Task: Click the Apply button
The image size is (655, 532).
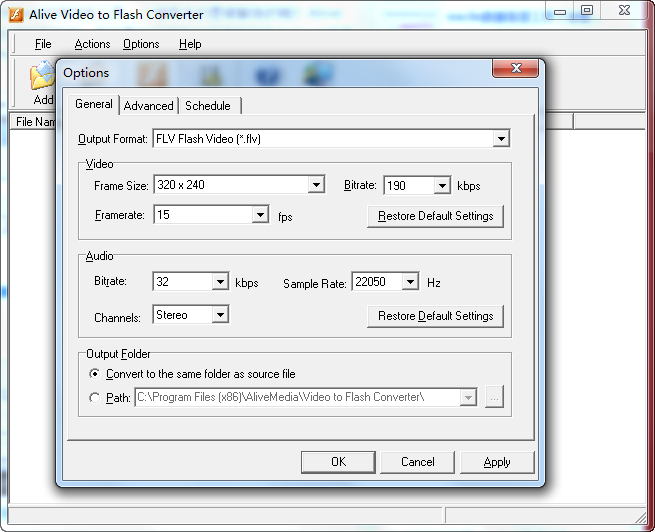Action: click(x=497, y=462)
